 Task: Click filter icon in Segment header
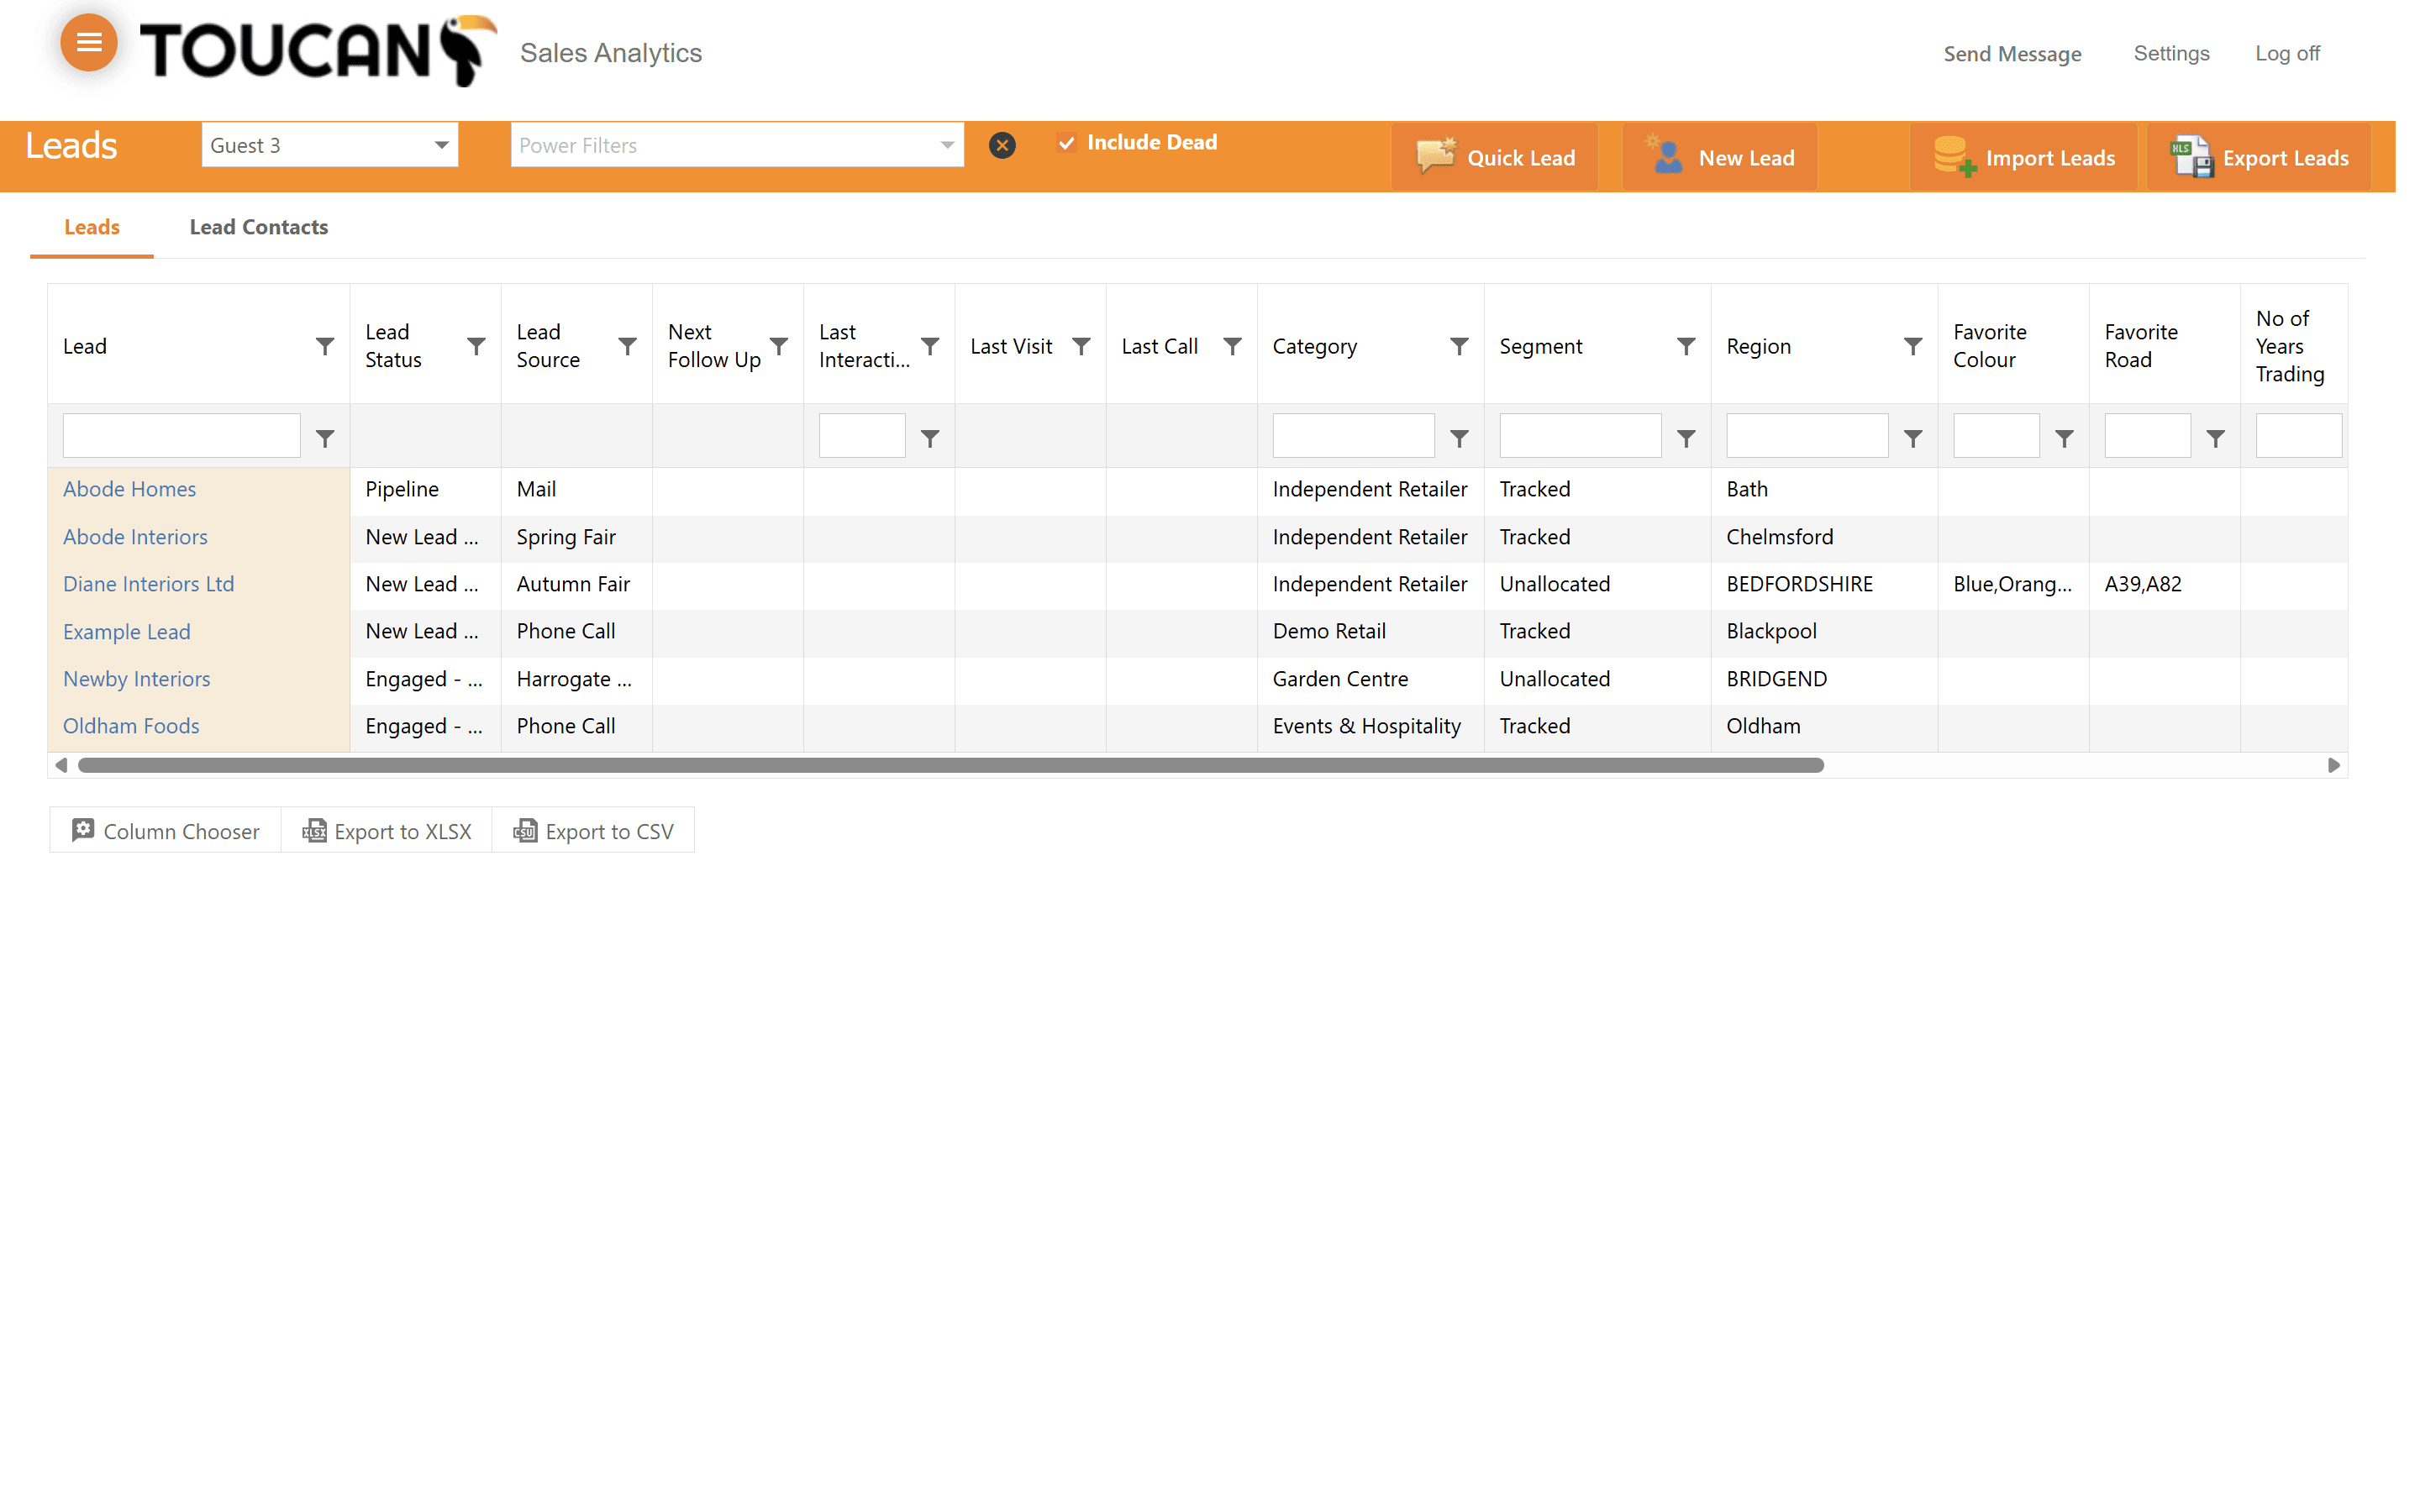coord(1686,346)
